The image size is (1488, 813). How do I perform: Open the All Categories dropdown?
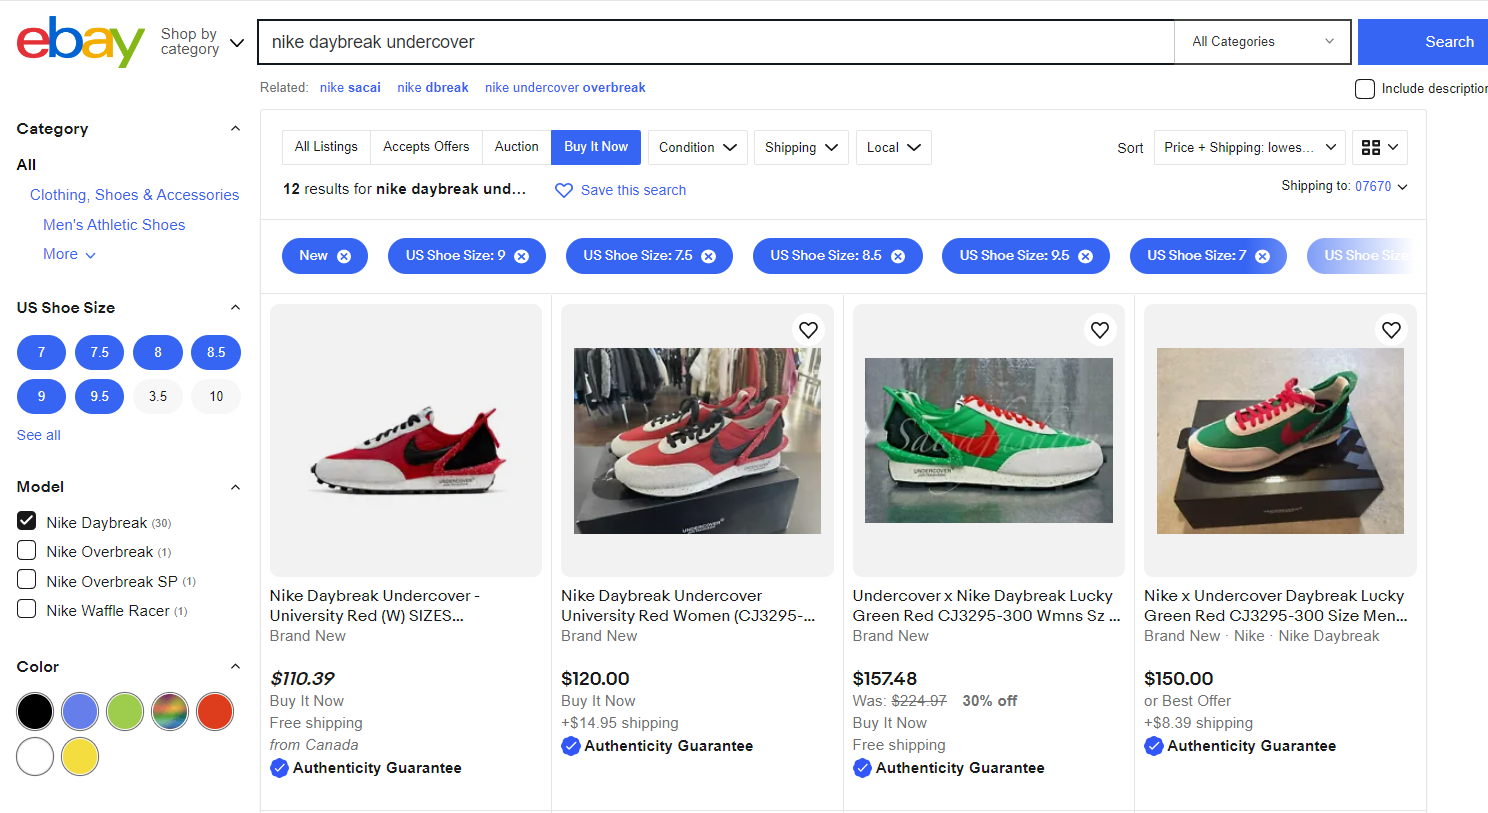pyautogui.click(x=1263, y=42)
